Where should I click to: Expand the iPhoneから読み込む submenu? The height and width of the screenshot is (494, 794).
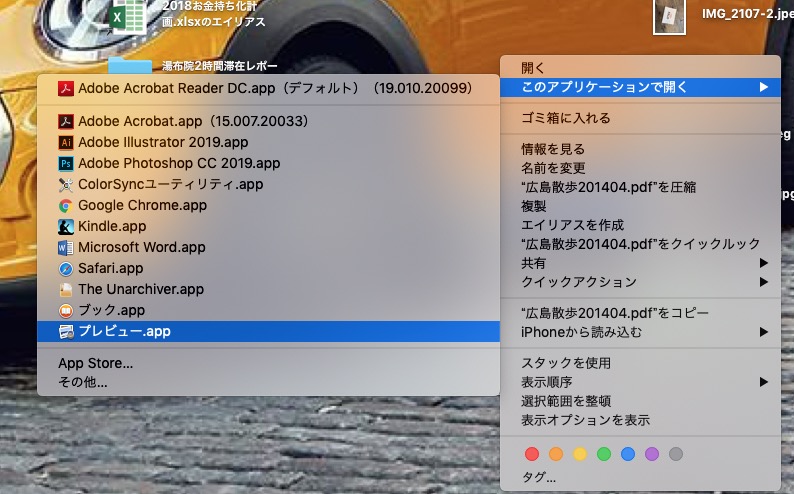tap(640, 332)
